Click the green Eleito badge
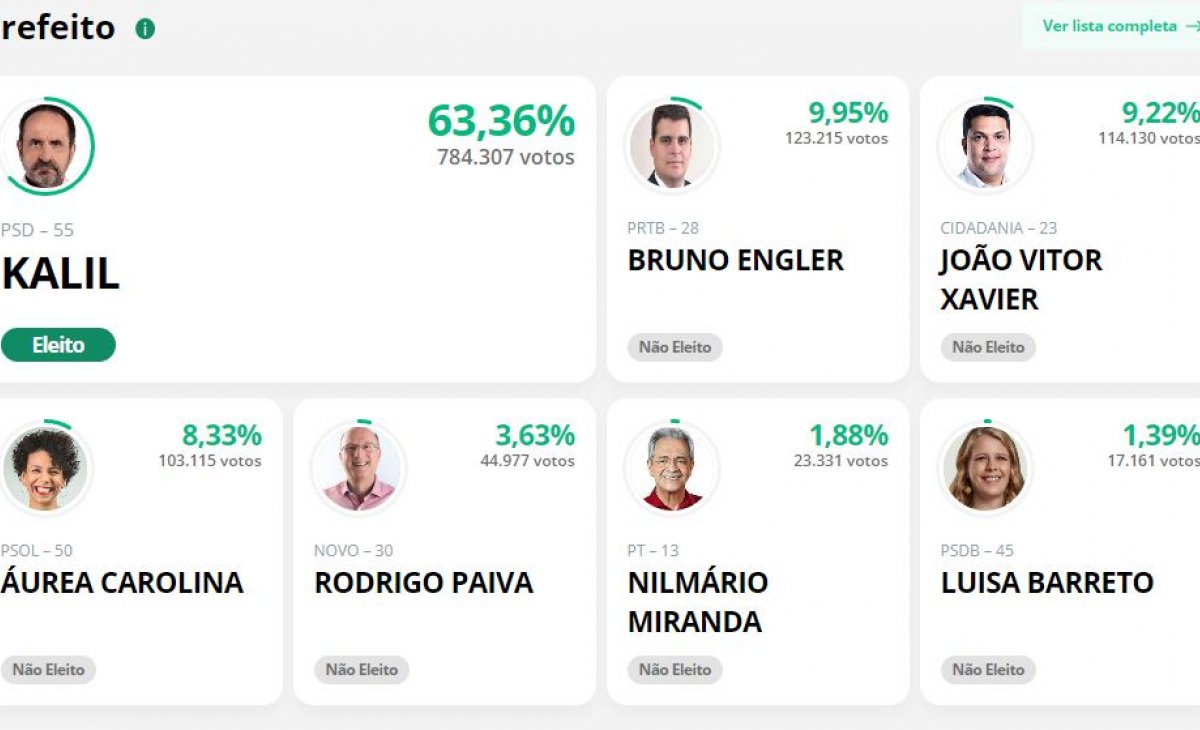Screen dimensions: 1200x730 point(58,345)
